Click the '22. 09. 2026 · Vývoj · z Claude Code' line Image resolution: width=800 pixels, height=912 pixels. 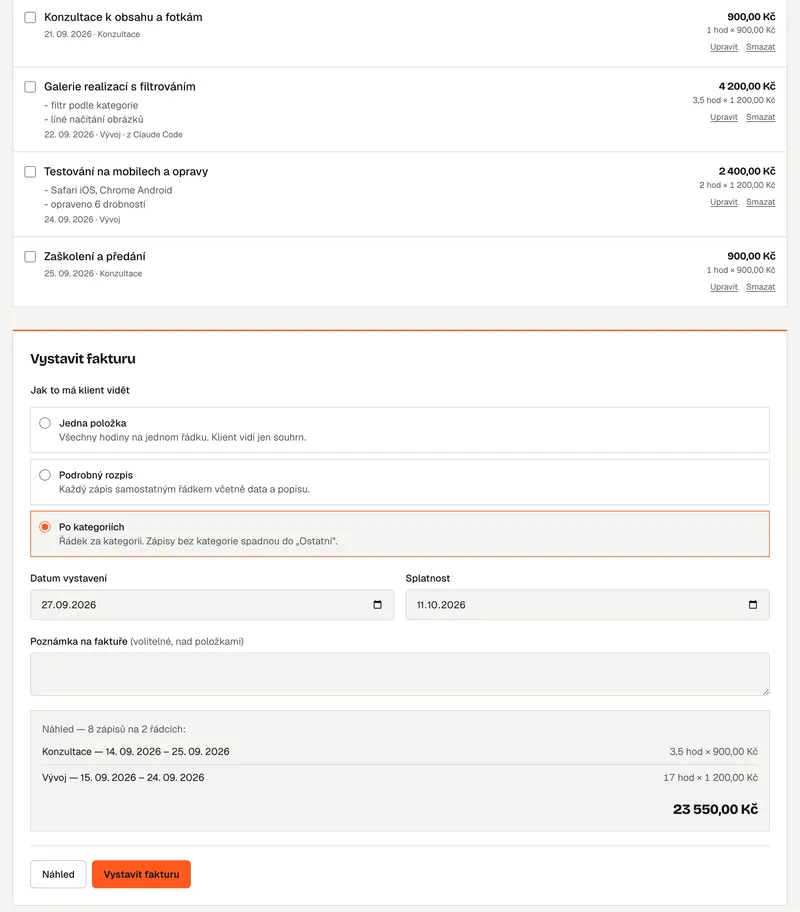113,134
